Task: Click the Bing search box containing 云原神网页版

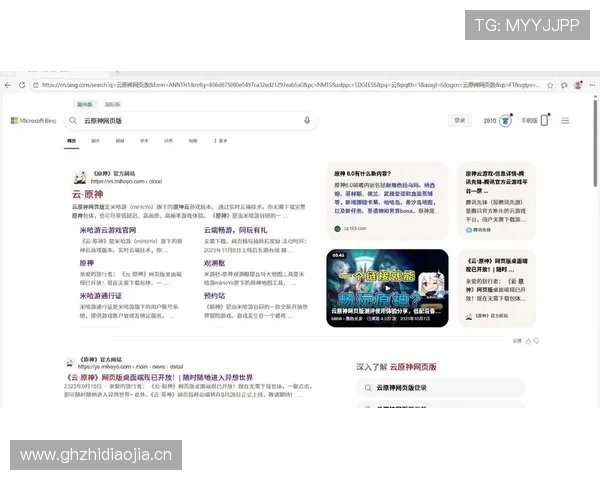Action: click(191, 121)
